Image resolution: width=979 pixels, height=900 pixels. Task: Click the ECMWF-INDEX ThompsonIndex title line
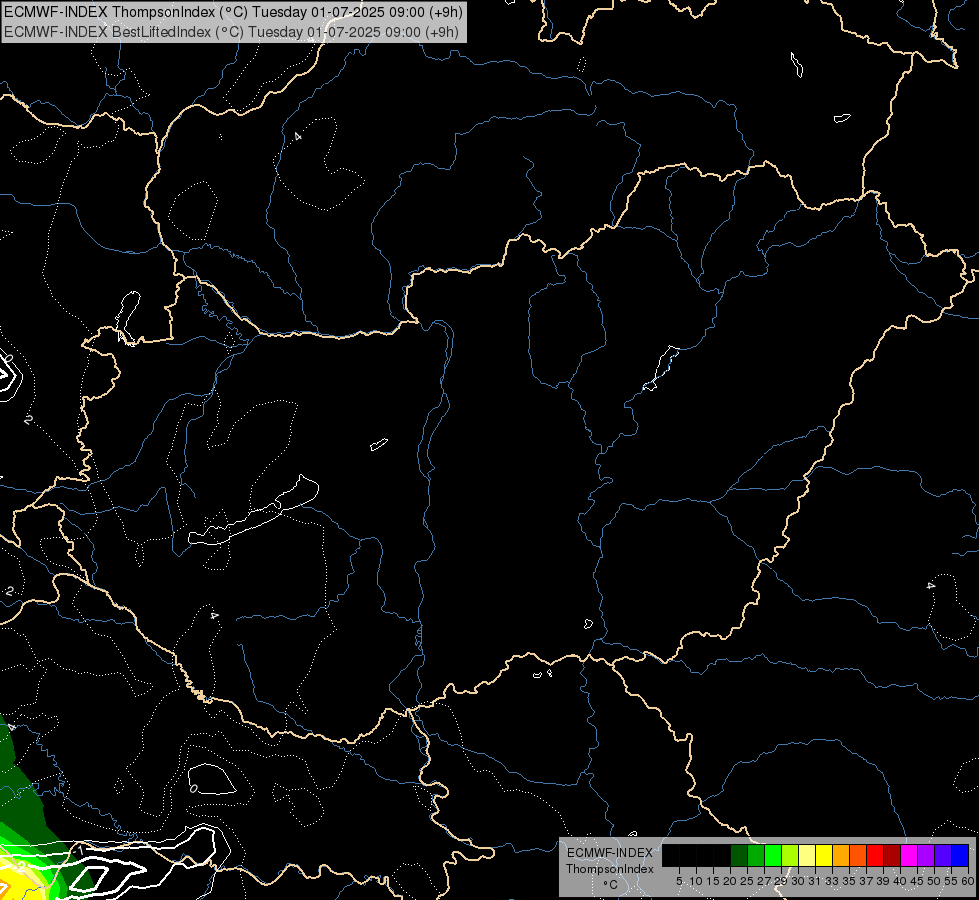pyautogui.click(x=232, y=12)
